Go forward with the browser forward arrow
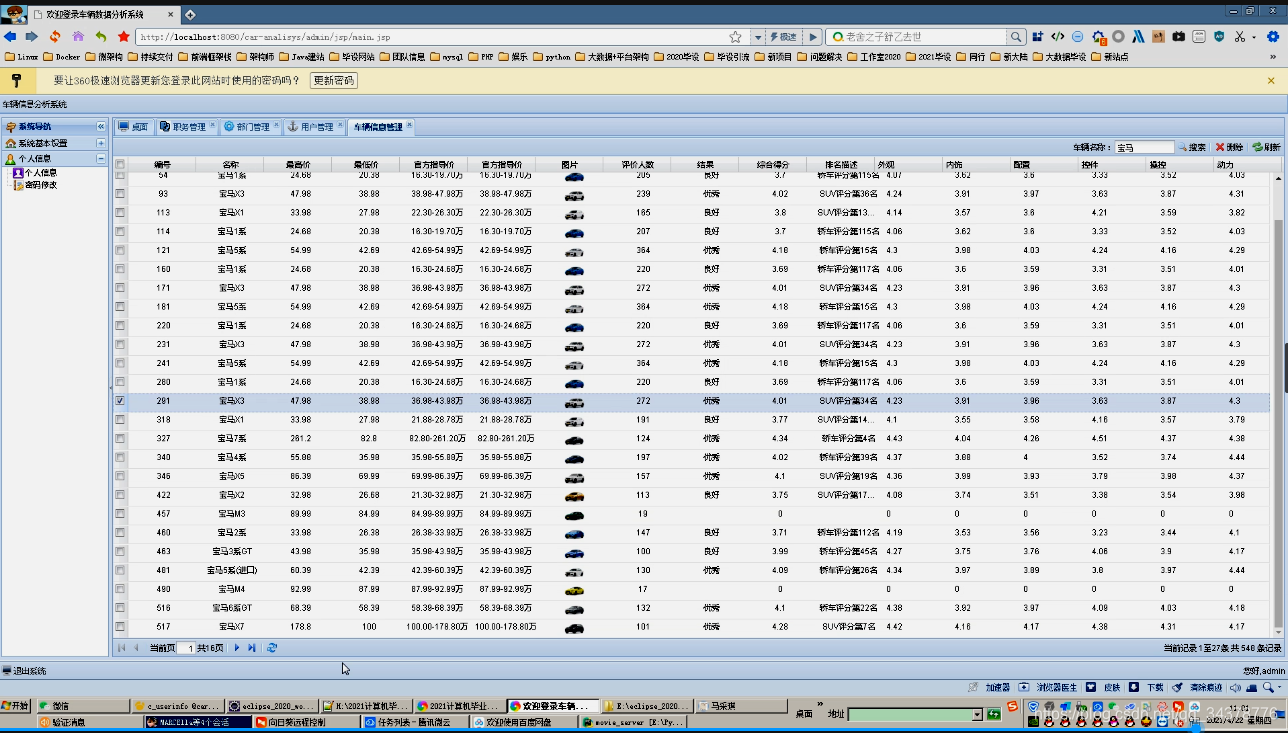The image size is (1288, 733). tap(32, 37)
